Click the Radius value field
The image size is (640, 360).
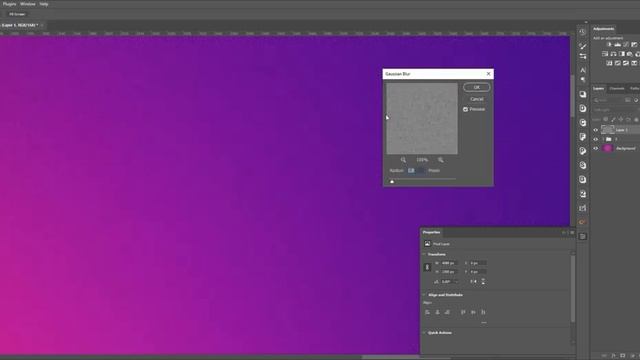tap(416, 171)
